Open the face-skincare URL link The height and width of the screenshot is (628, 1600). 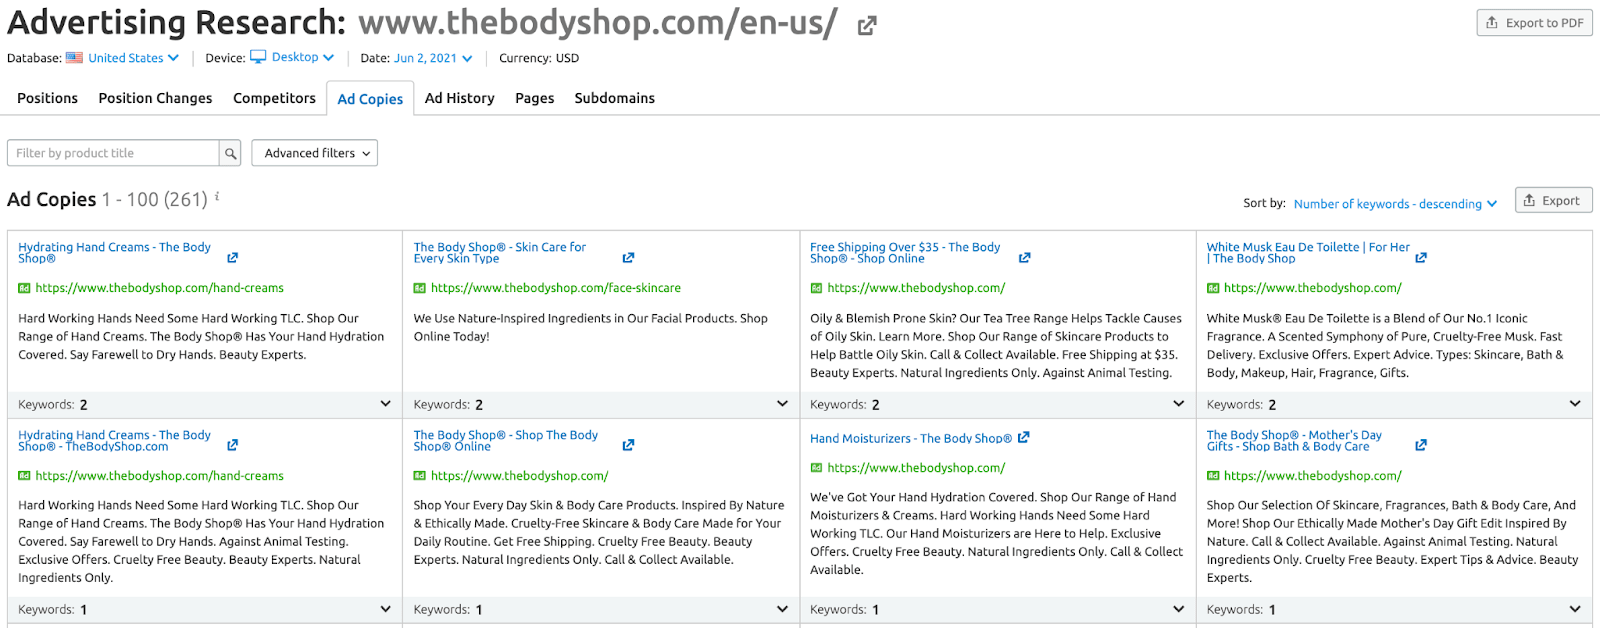click(x=556, y=288)
